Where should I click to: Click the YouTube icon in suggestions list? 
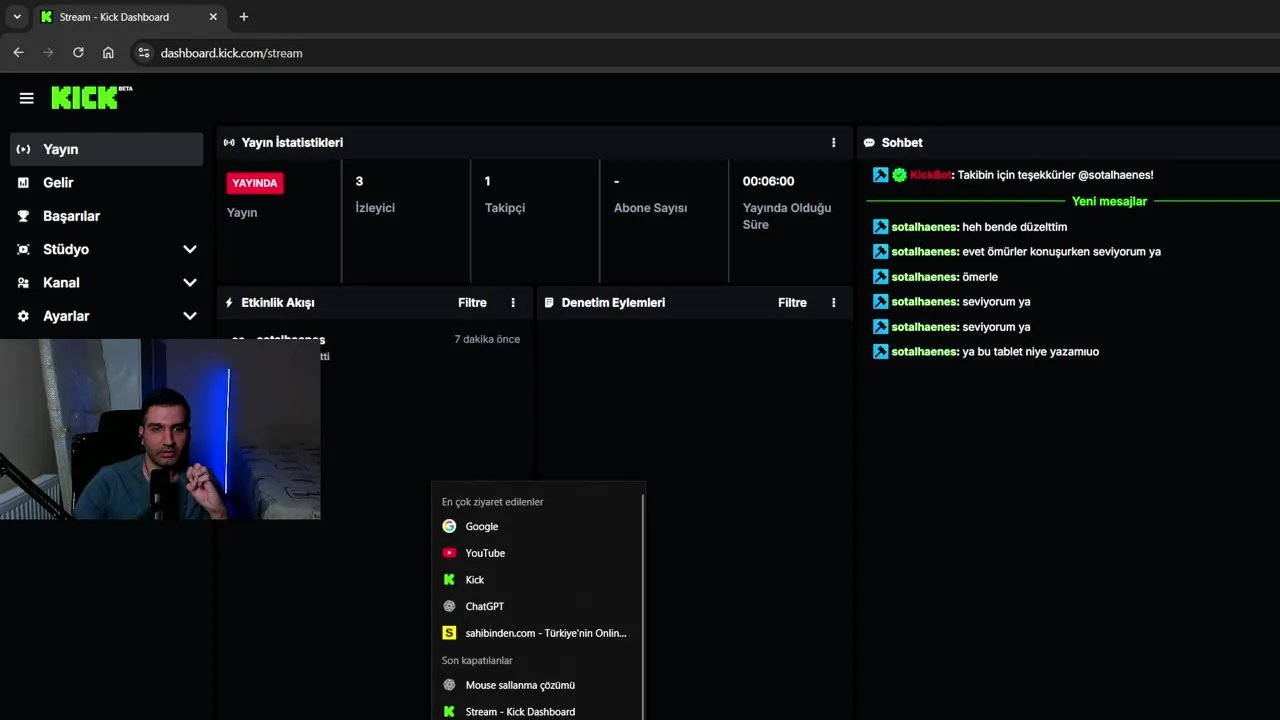pyautogui.click(x=449, y=553)
